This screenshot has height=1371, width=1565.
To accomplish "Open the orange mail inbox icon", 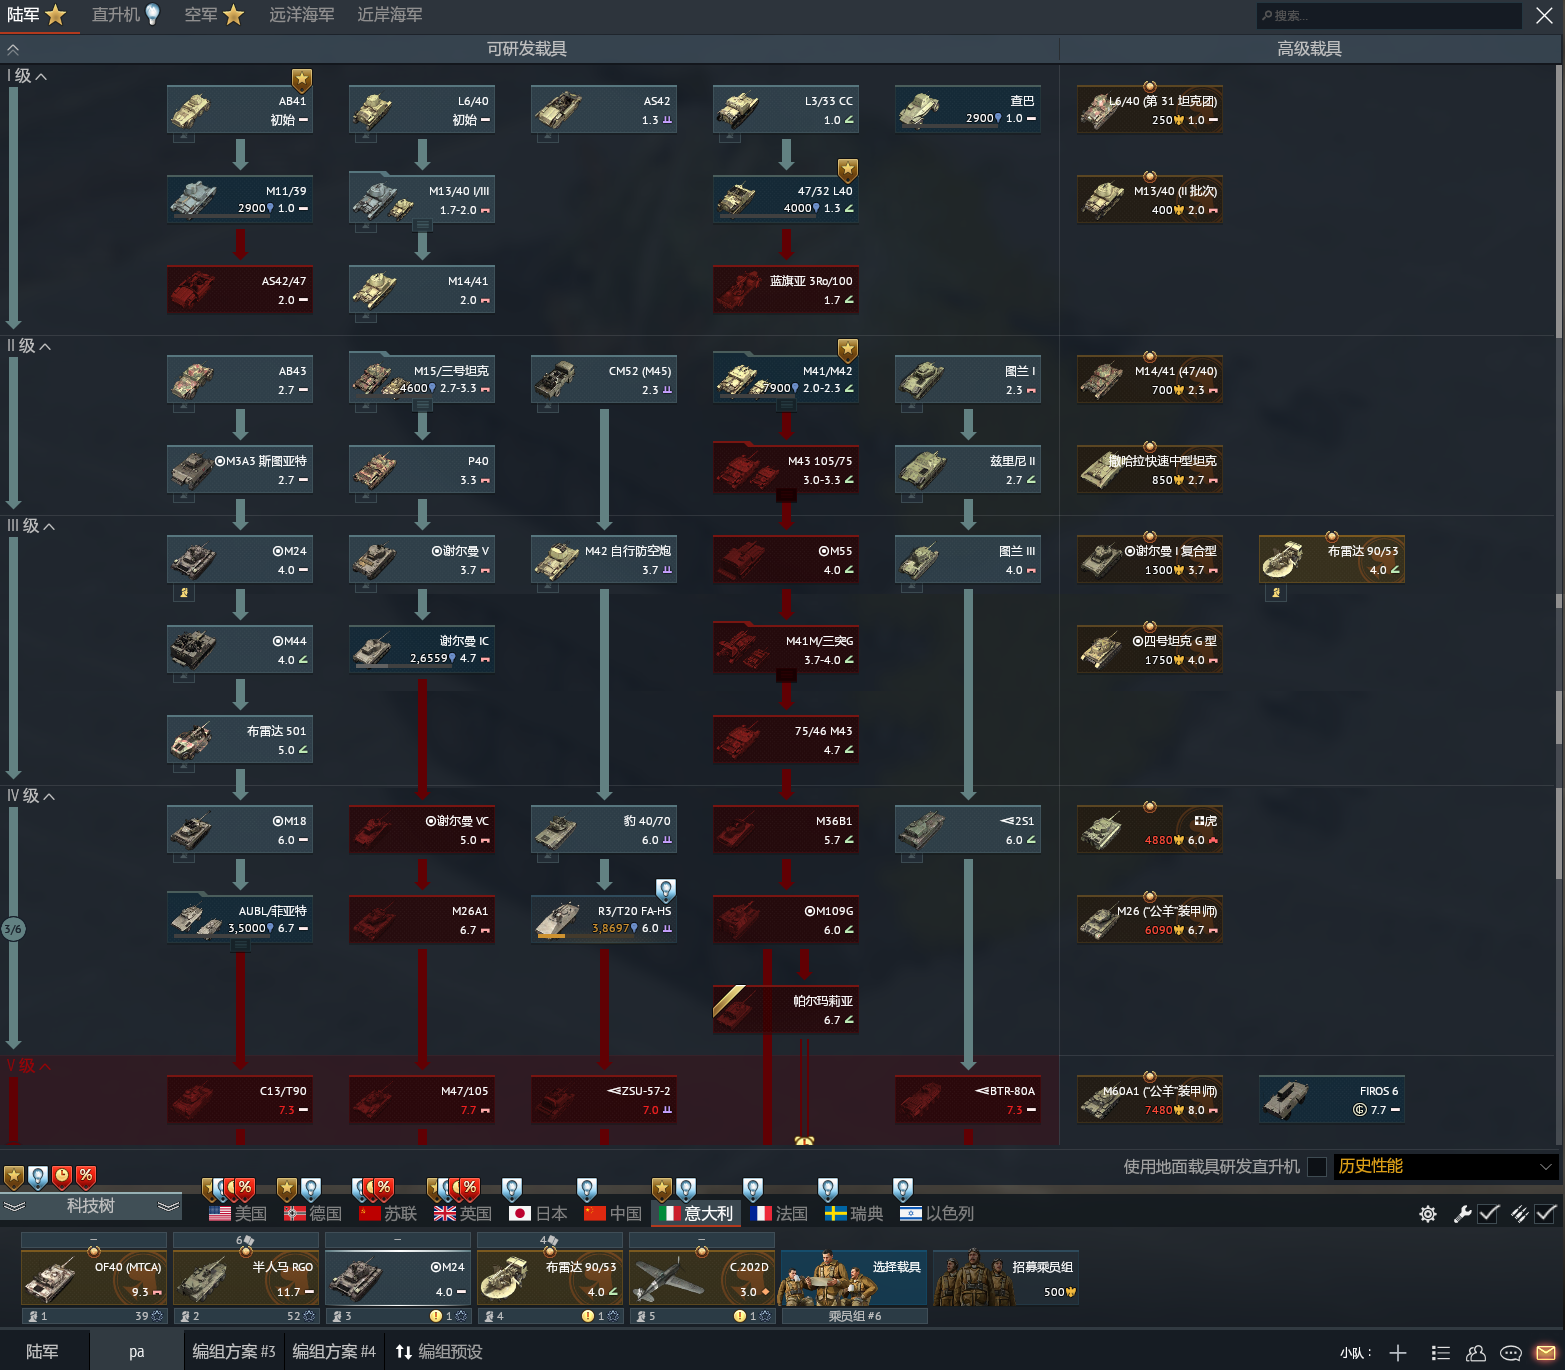I will (1546, 1353).
